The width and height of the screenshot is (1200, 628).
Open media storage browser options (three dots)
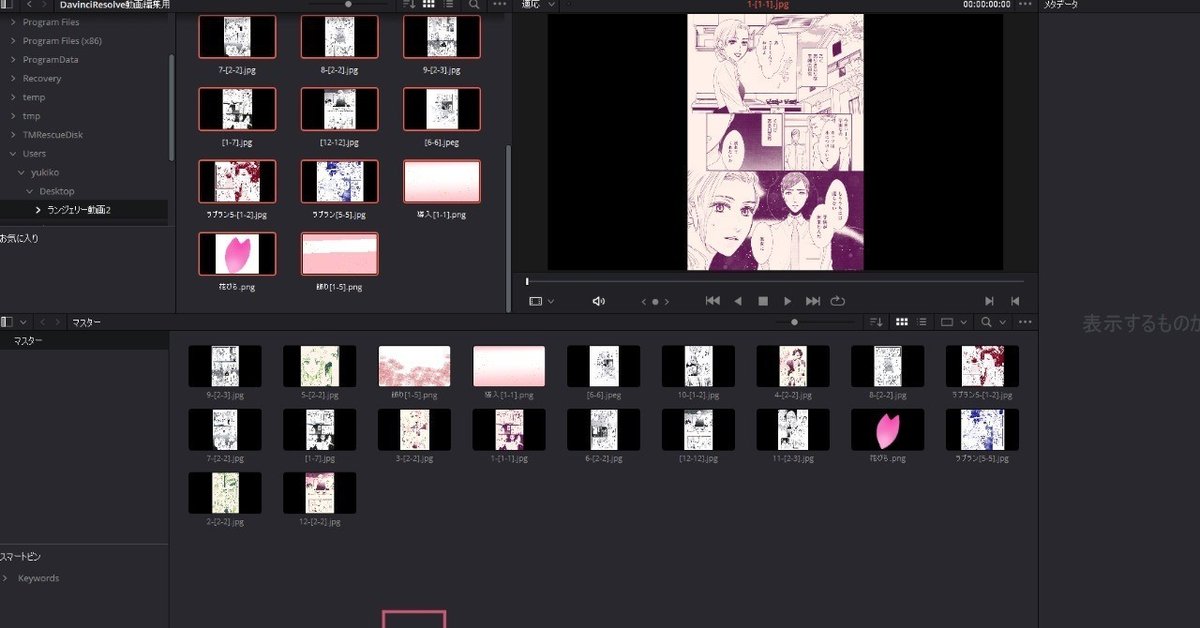(499, 5)
